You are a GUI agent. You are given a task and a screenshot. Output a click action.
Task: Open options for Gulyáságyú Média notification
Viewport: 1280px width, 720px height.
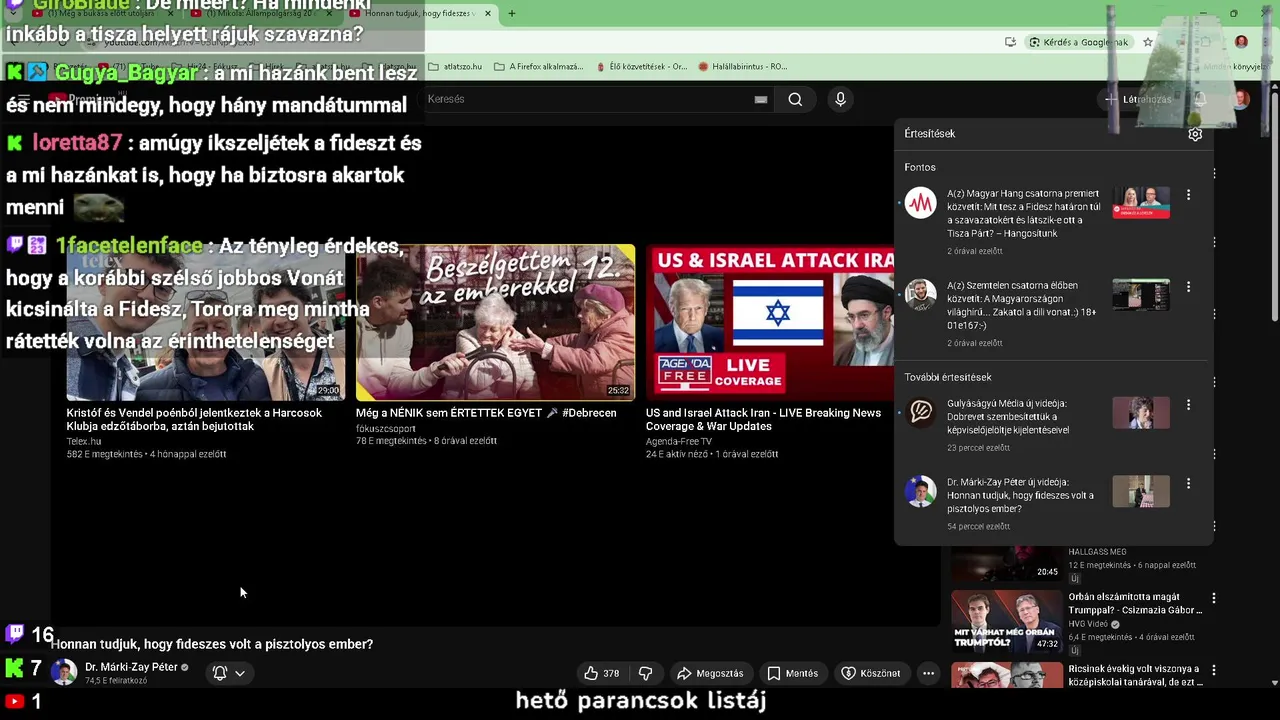1188,405
